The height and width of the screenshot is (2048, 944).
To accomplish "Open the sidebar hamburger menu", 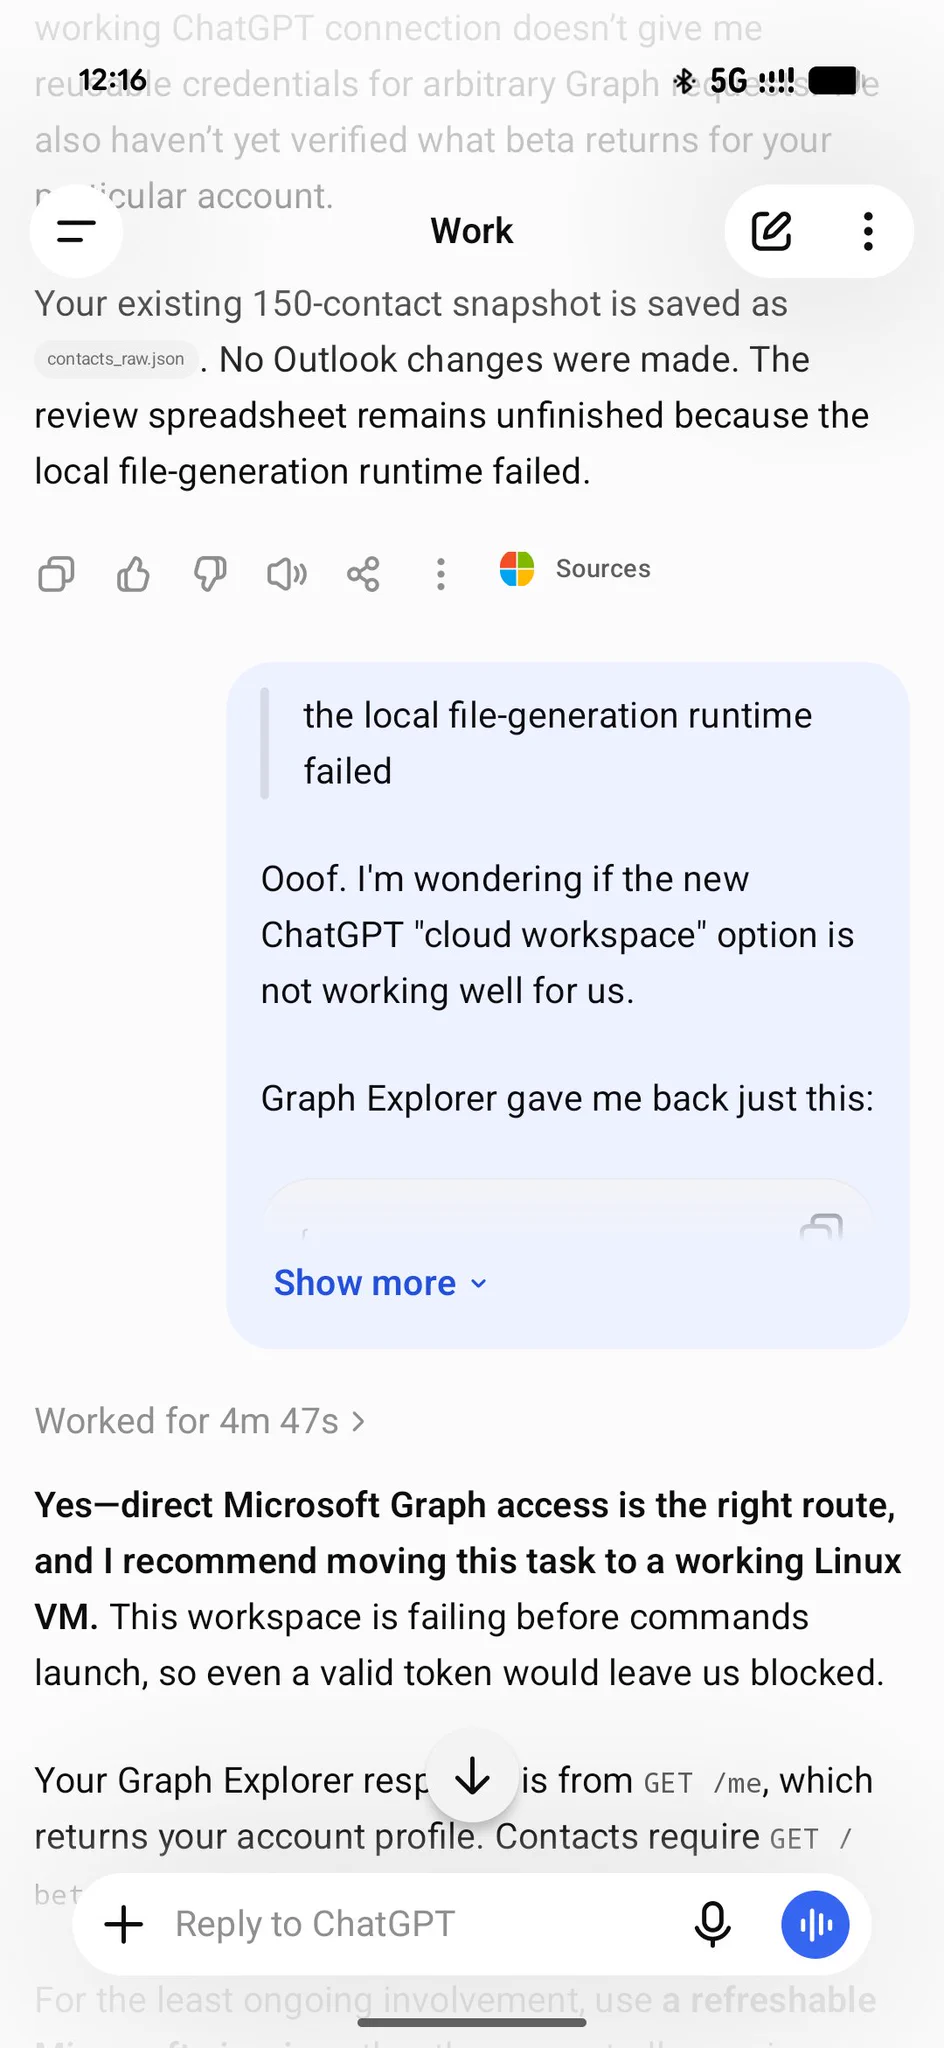I will click(76, 231).
